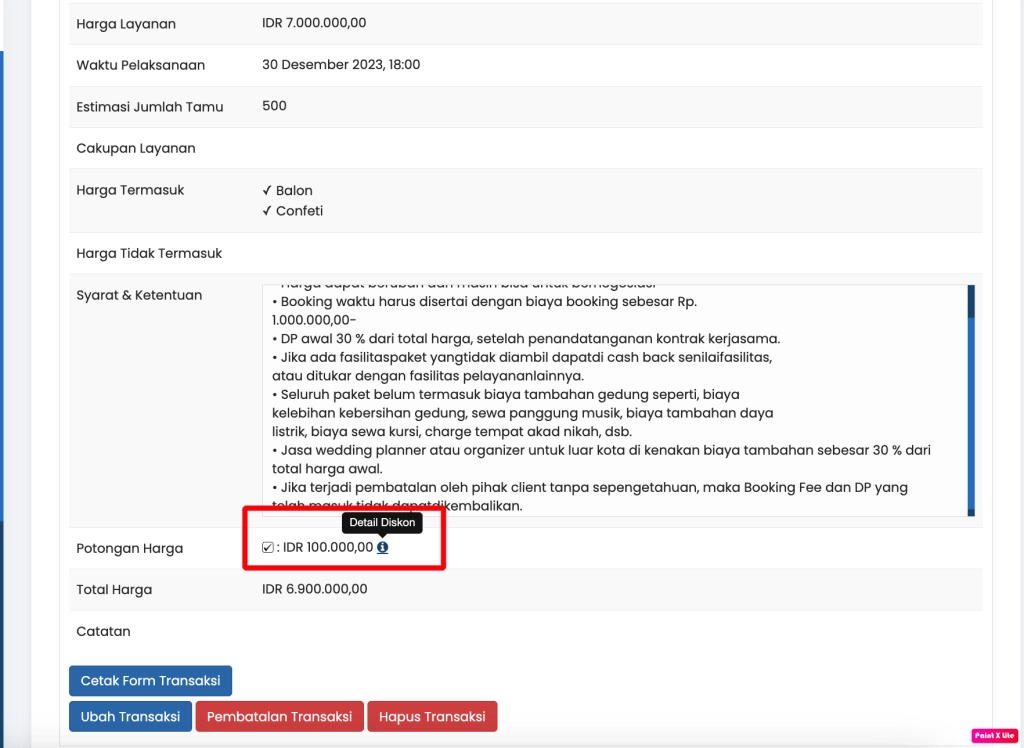Click the Detail Diskon tooltip
This screenshot has height=748, width=1024.
tap(382, 522)
